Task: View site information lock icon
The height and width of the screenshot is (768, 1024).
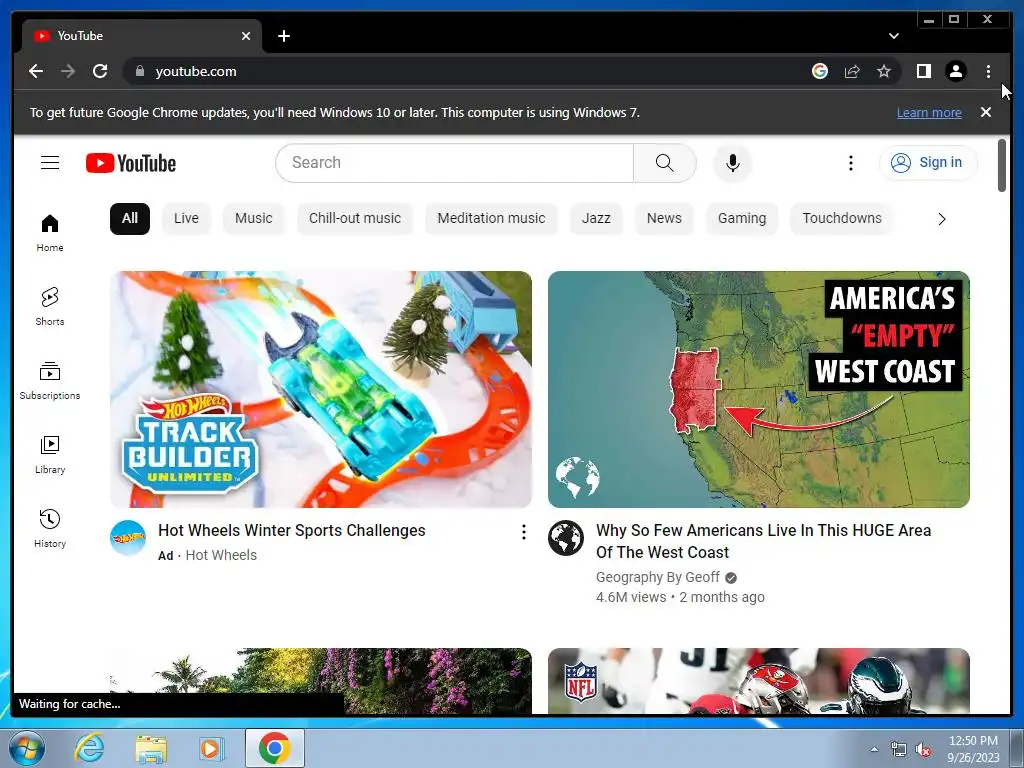Action: (139, 71)
